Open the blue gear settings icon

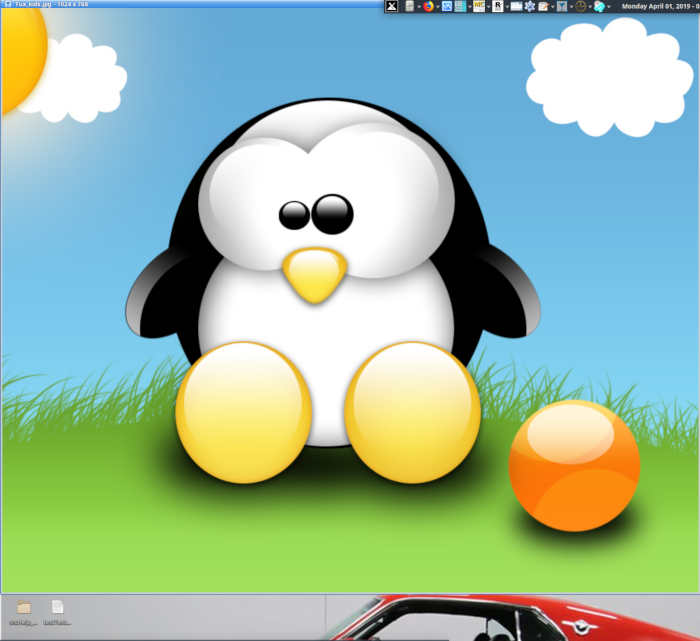(529, 6)
